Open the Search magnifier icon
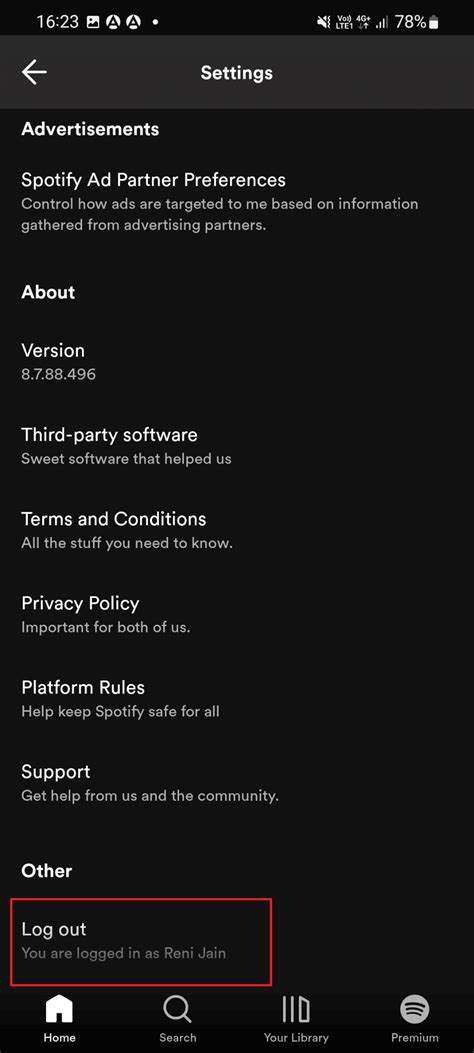 coord(178,1009)
